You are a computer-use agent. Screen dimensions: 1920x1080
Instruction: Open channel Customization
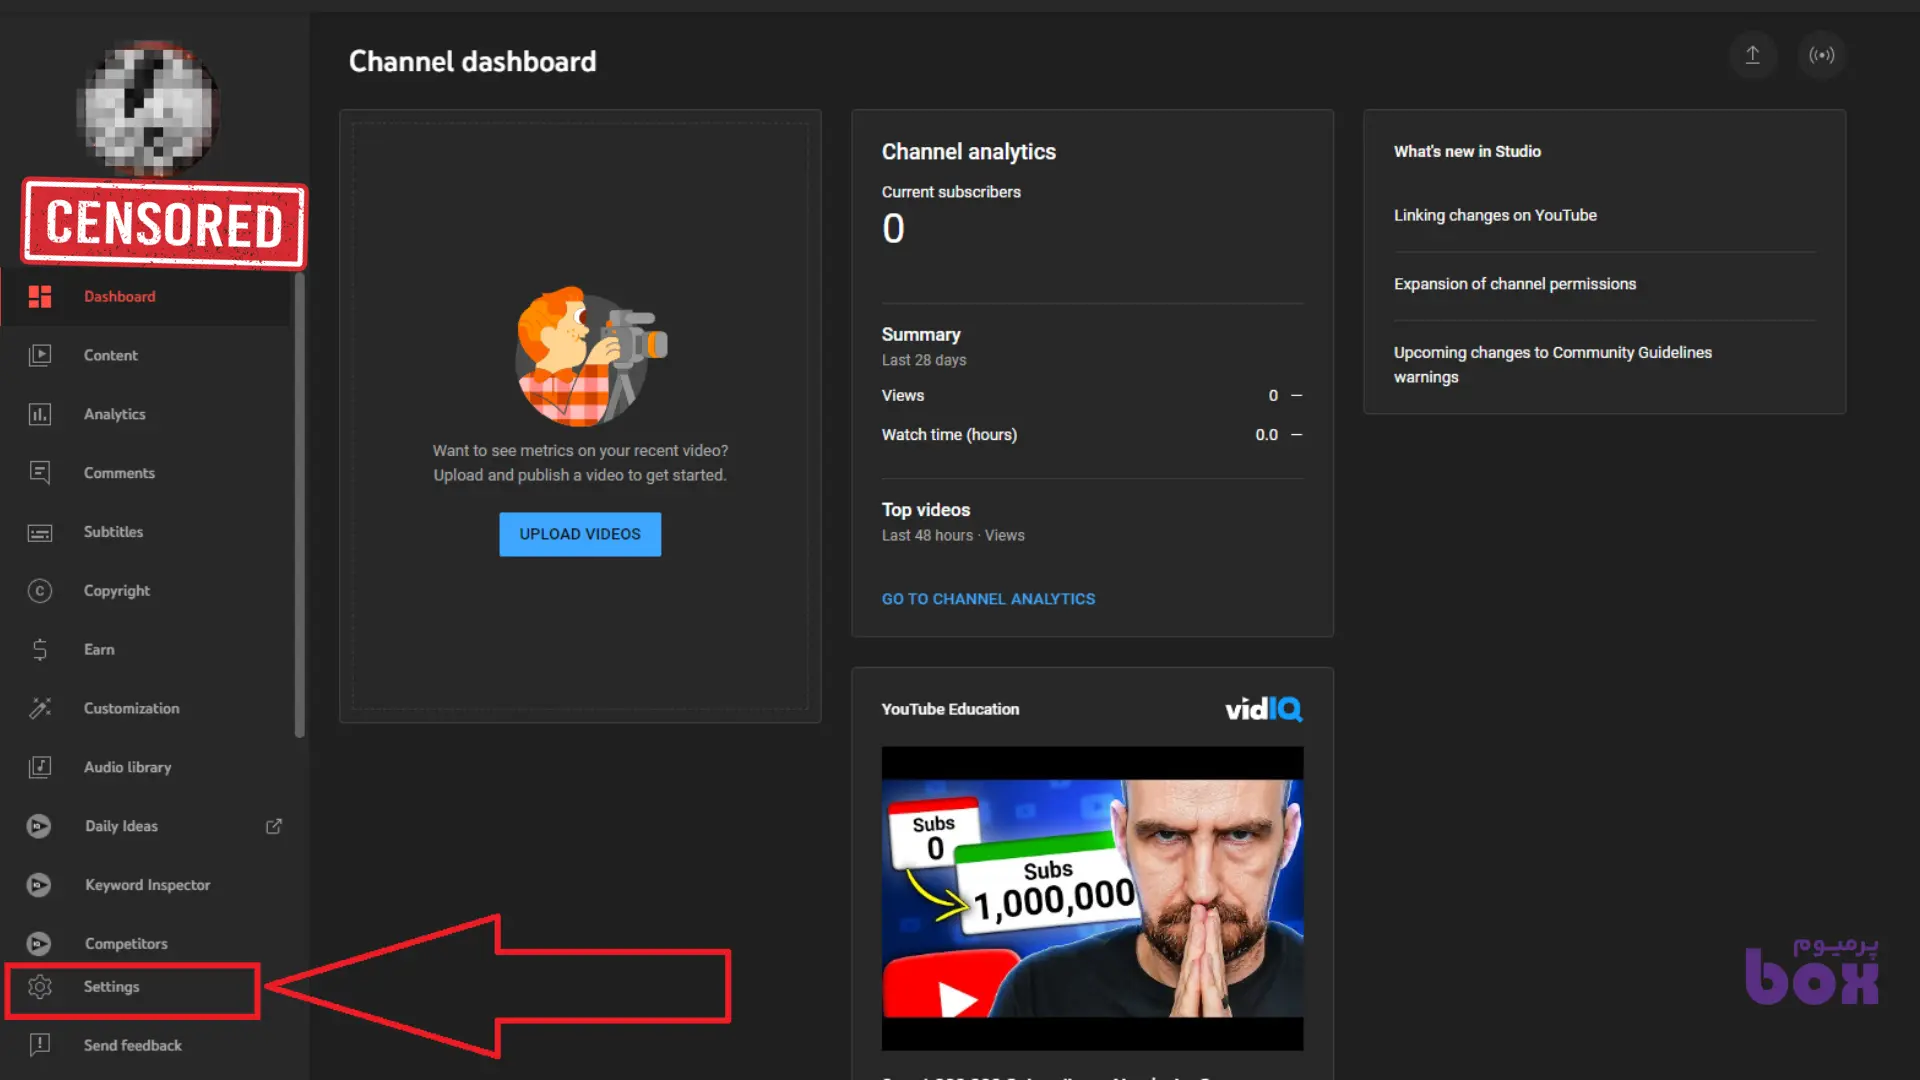(x=146, y=708)
